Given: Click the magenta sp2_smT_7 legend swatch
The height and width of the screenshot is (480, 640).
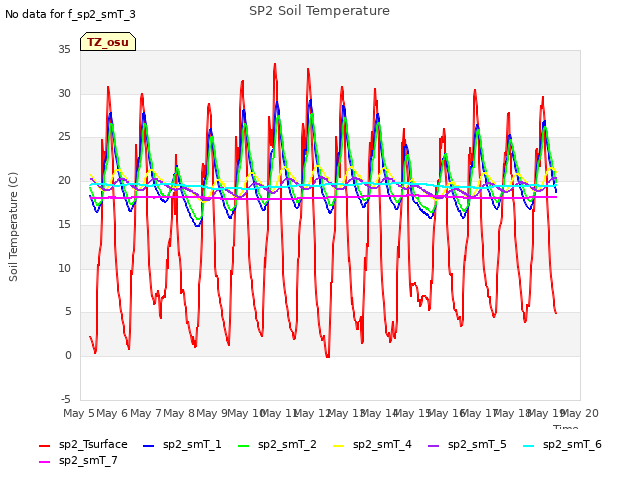Looking at the screenshot, I should (x=44, y=462).
